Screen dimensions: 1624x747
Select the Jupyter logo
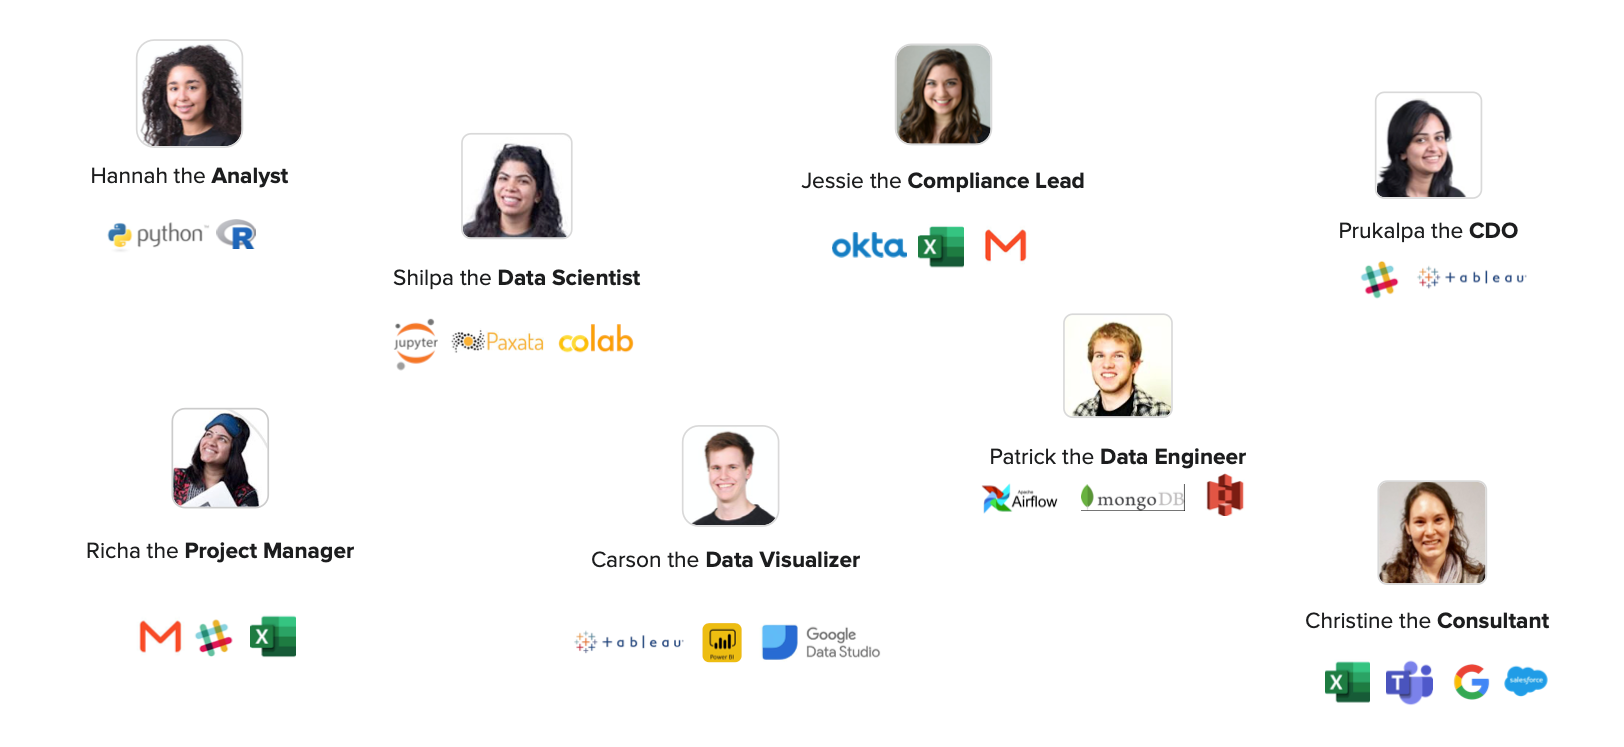415,343
